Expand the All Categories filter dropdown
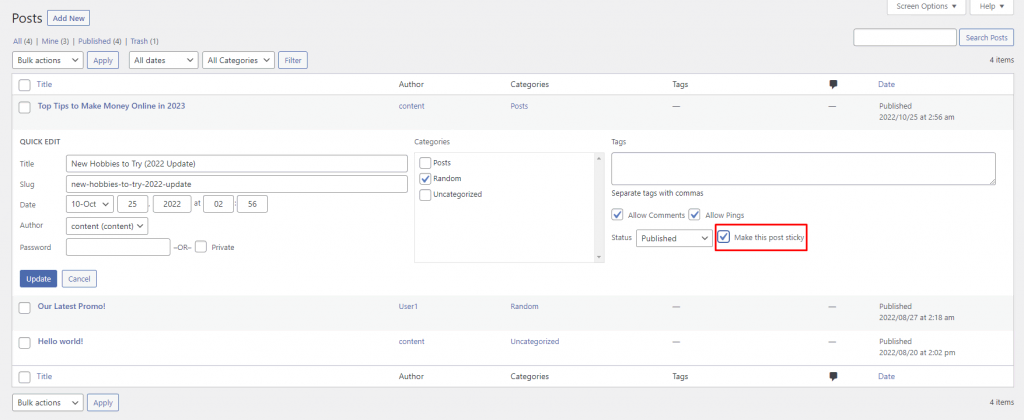Image resolution: width=1024 pixels, height=420 pixels. tap(238, 60)
